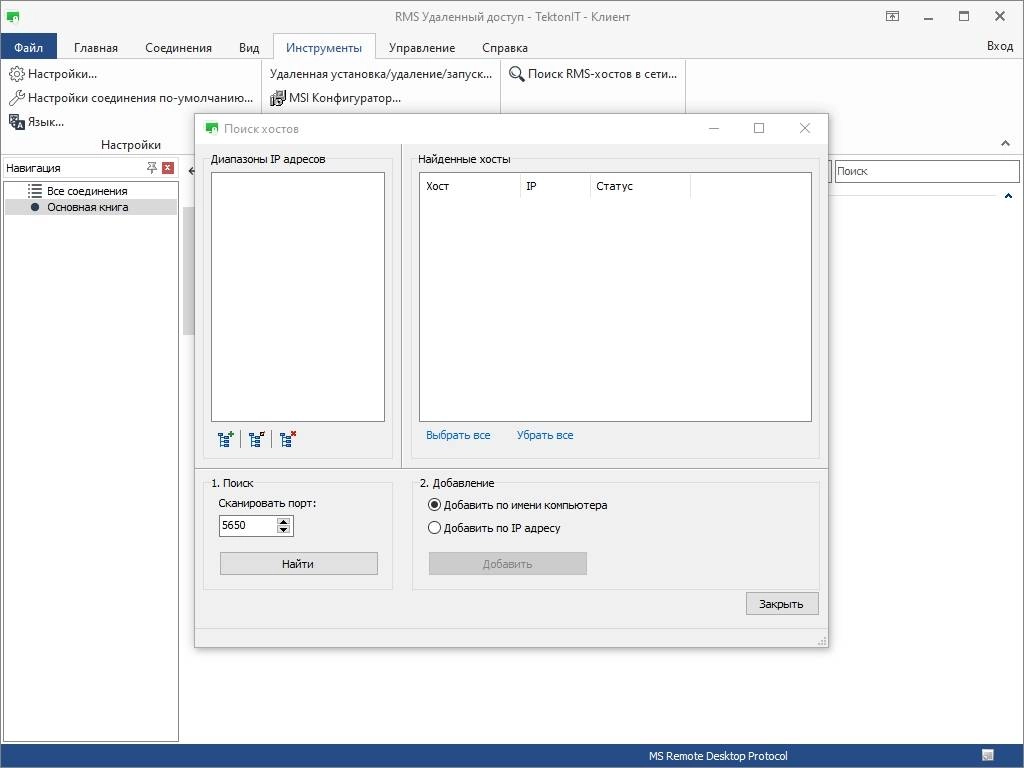
Task: Close the Навигация panel with red X
Action: [168, 168]
